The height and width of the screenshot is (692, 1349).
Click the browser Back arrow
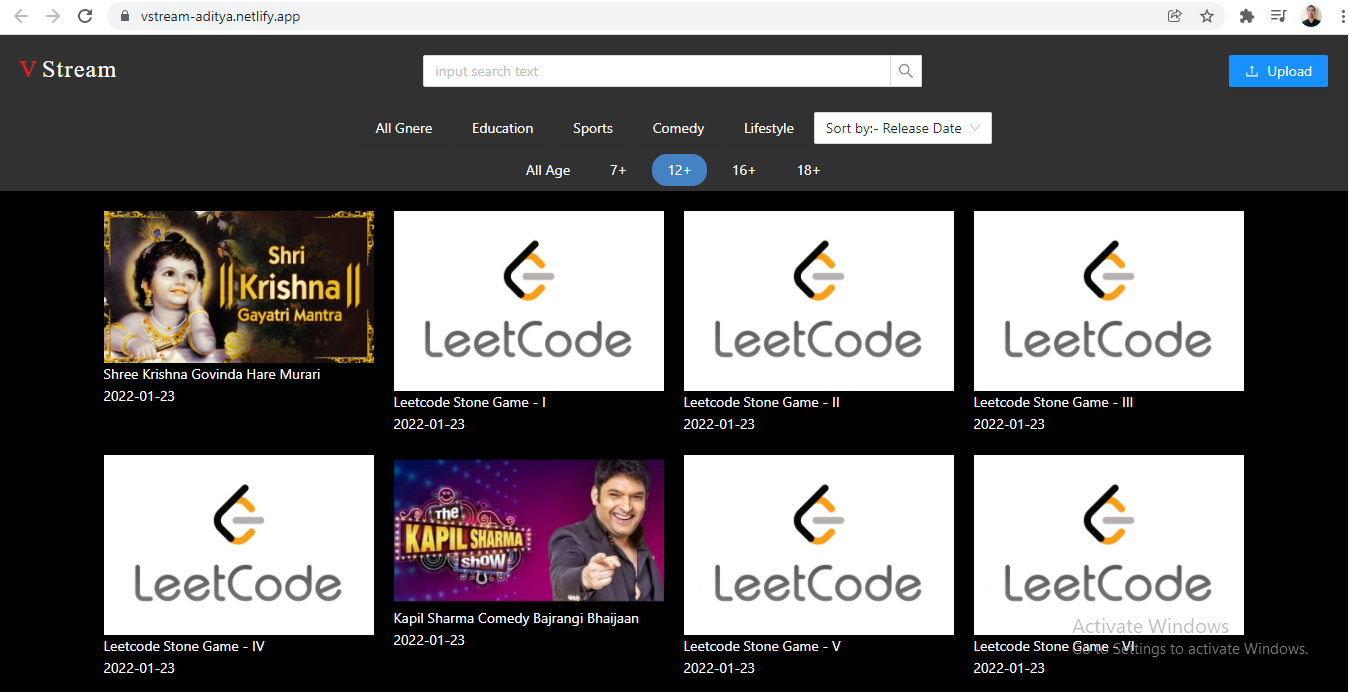tap(21, 16)
